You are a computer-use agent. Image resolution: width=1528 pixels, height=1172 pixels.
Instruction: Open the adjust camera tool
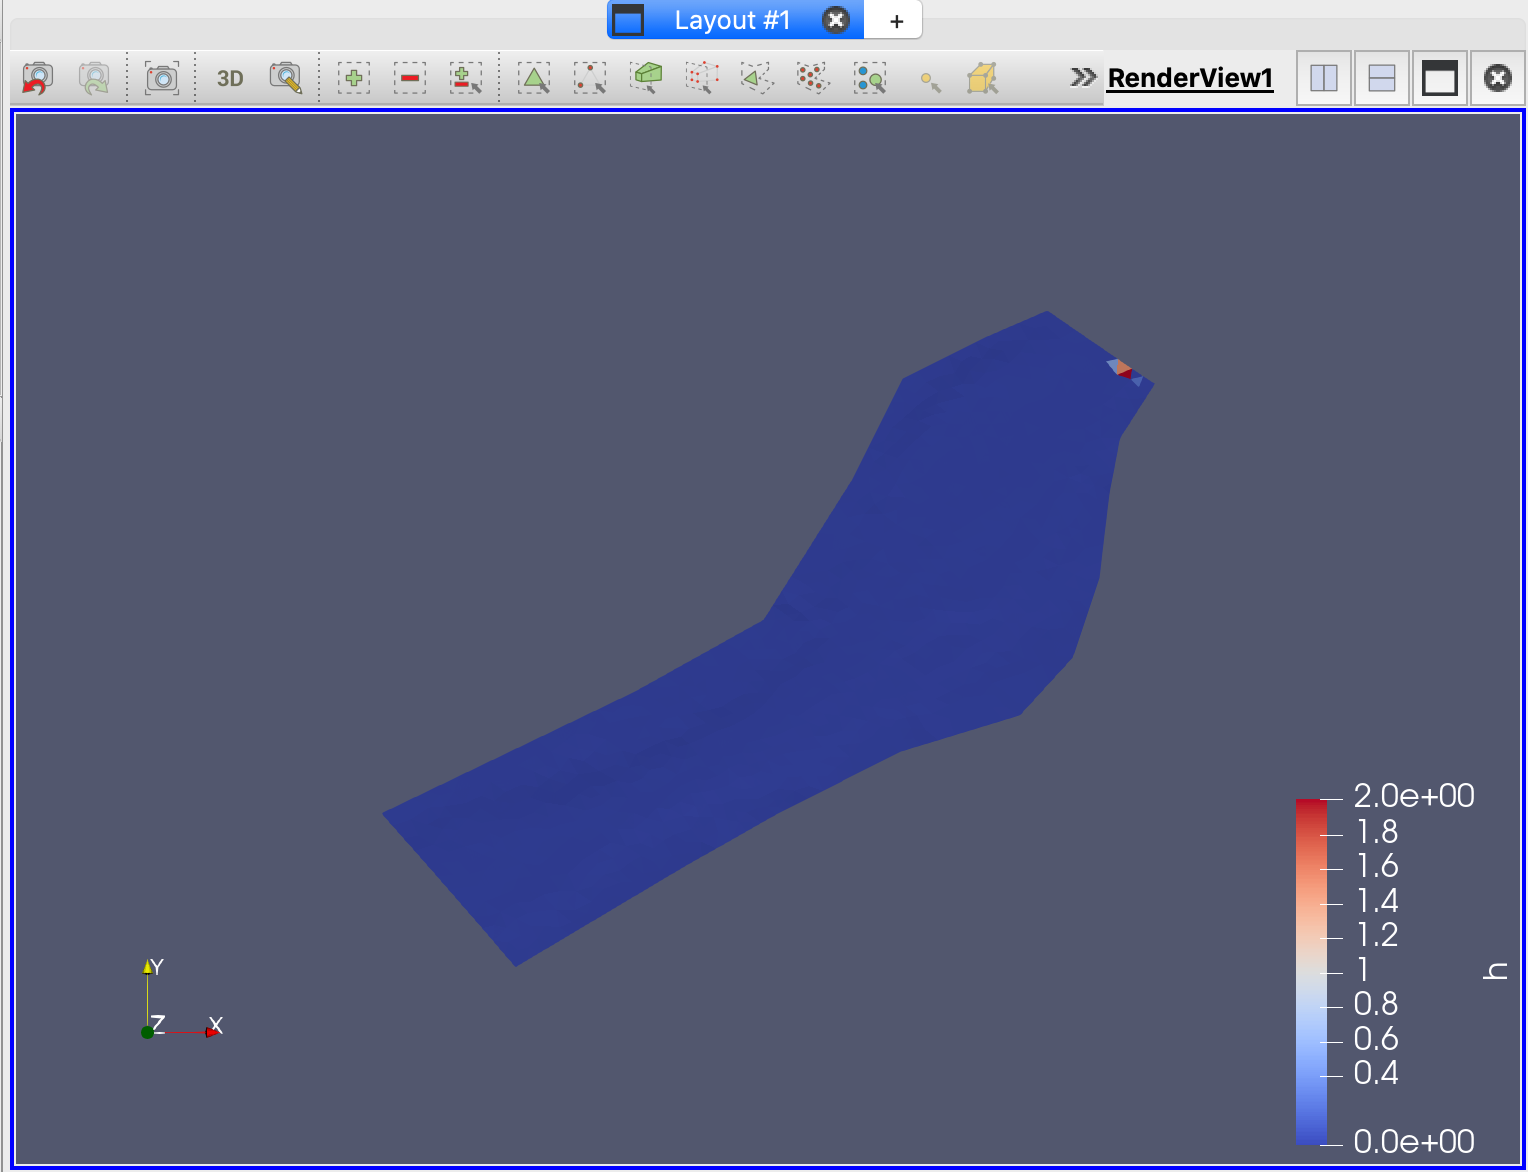click(x=285, y=78)
